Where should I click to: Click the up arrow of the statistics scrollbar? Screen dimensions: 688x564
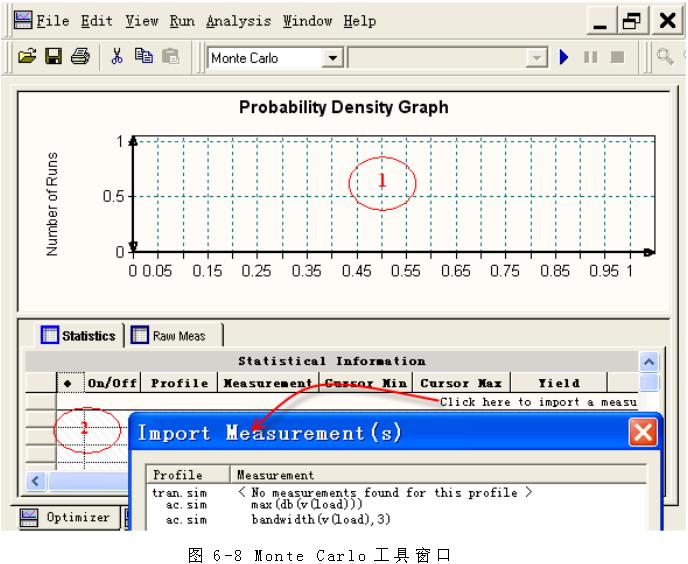pos(649,362)
